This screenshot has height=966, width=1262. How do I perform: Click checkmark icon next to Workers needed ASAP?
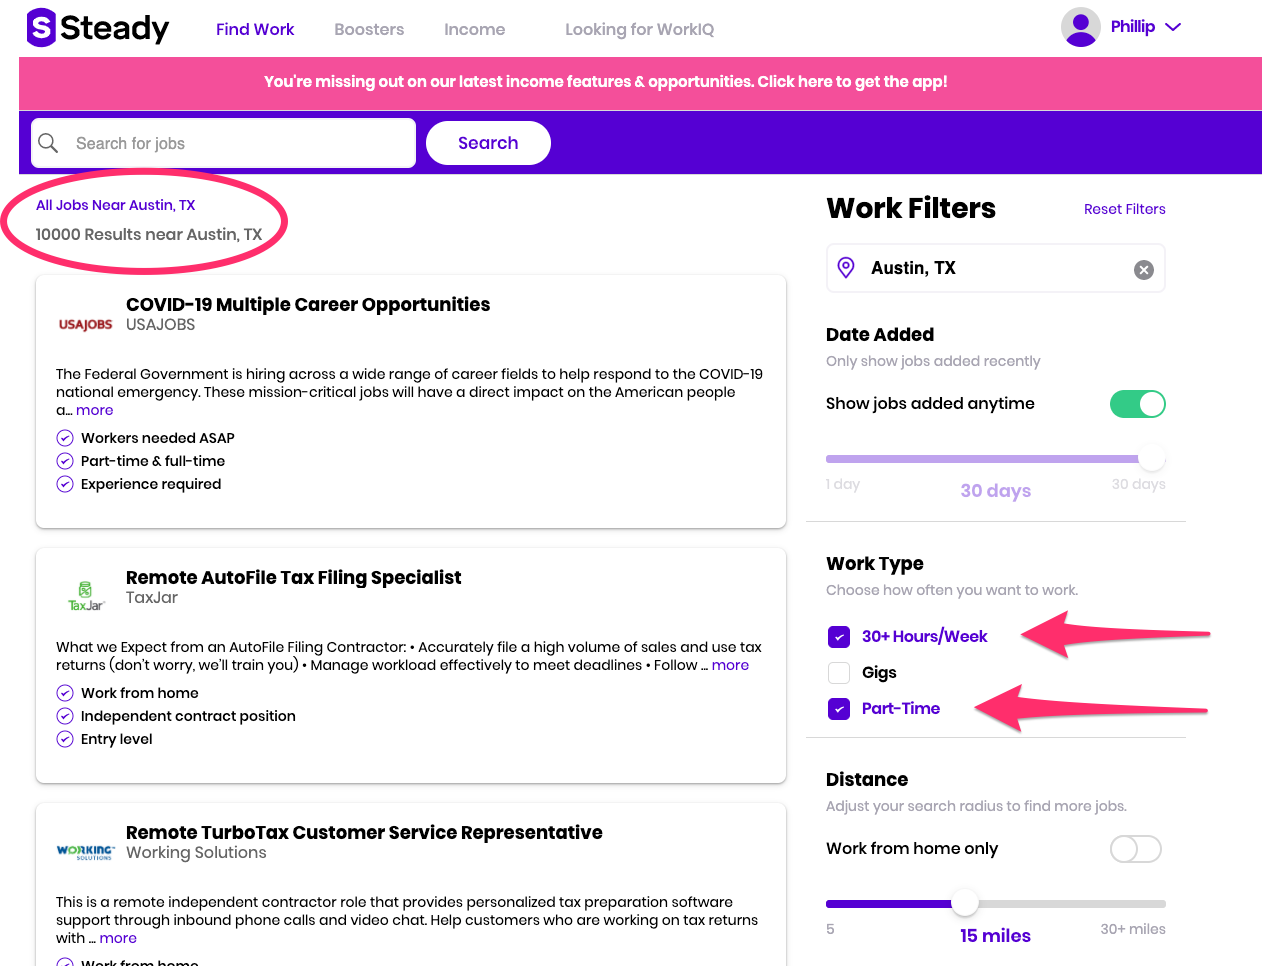pos(65,438)
